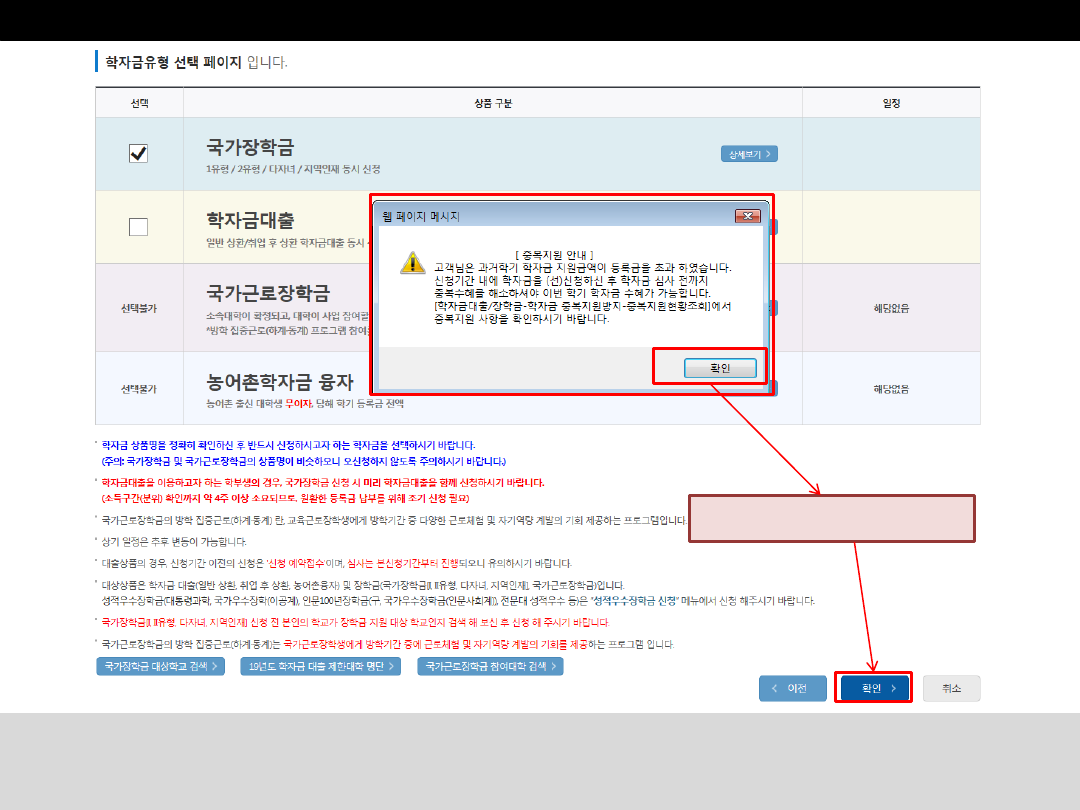This screenshot has height=810, width=1080.
Task: Click the yellow warning icon in the dialog
Action: (x=411, y=262)
